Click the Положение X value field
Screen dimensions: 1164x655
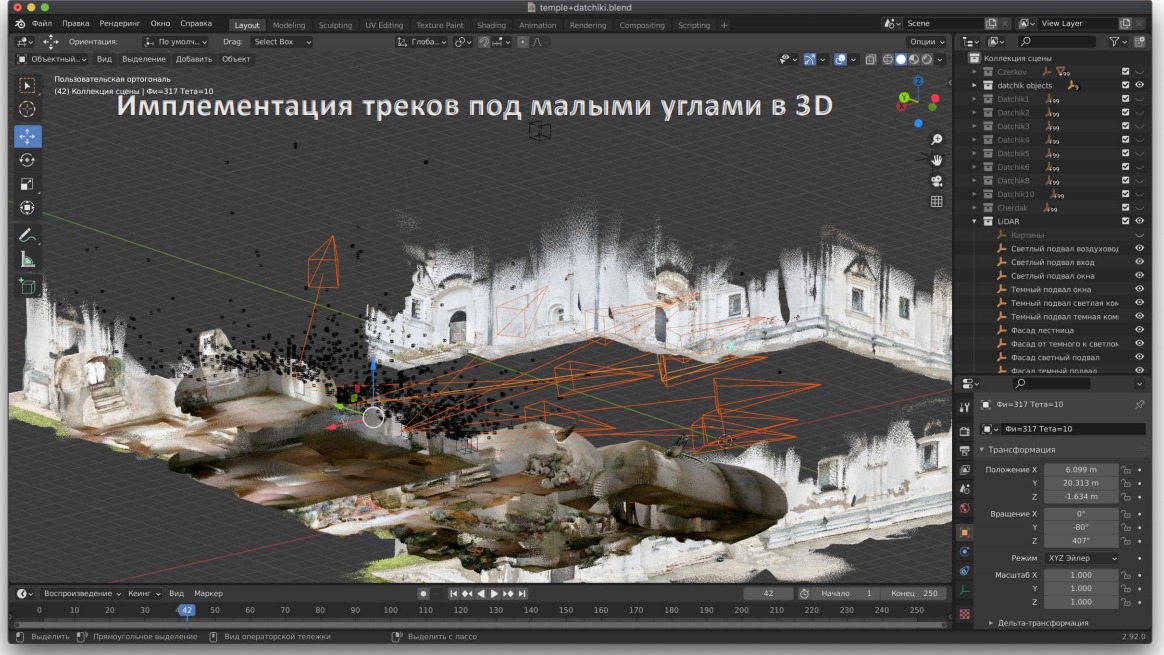click(x=1081, y=469)
